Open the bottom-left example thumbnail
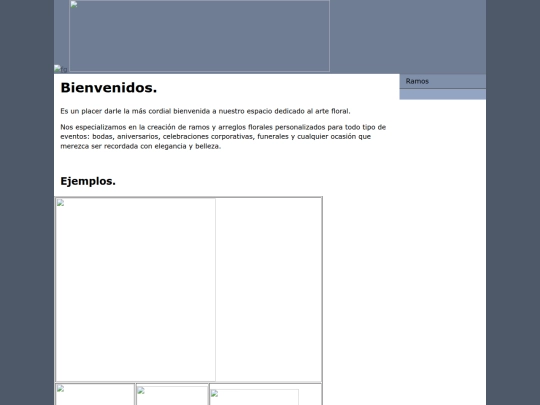The height and width of the screenshot is (405, 540). [95, 395]
